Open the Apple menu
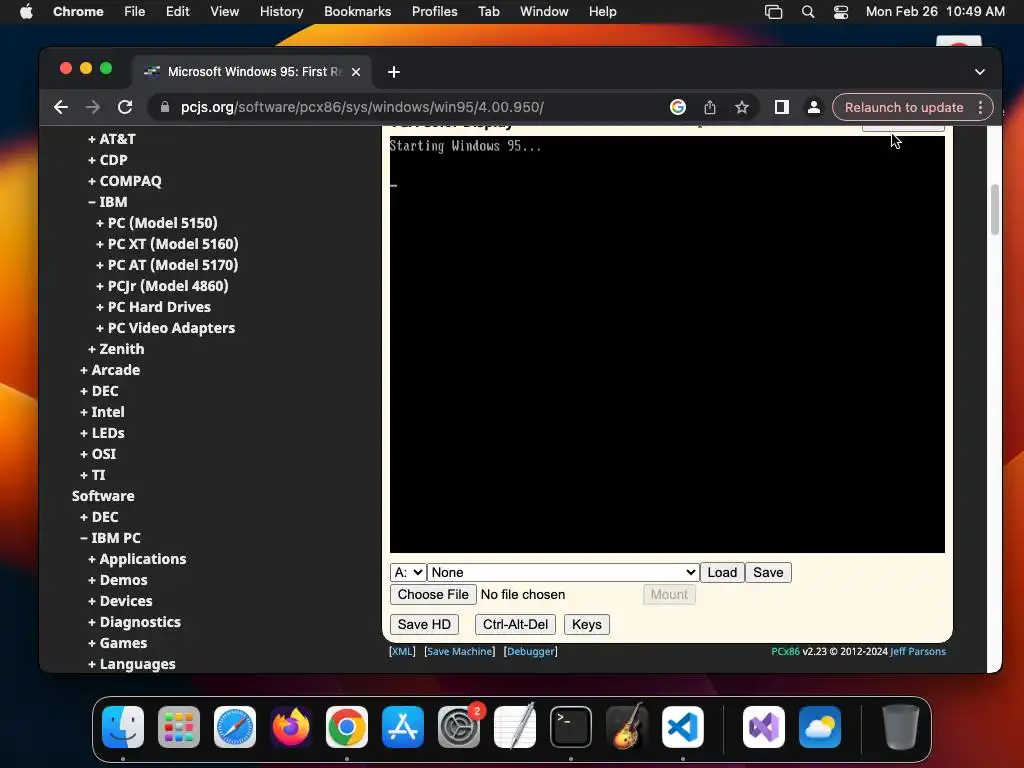 click(x=26, y=12)
